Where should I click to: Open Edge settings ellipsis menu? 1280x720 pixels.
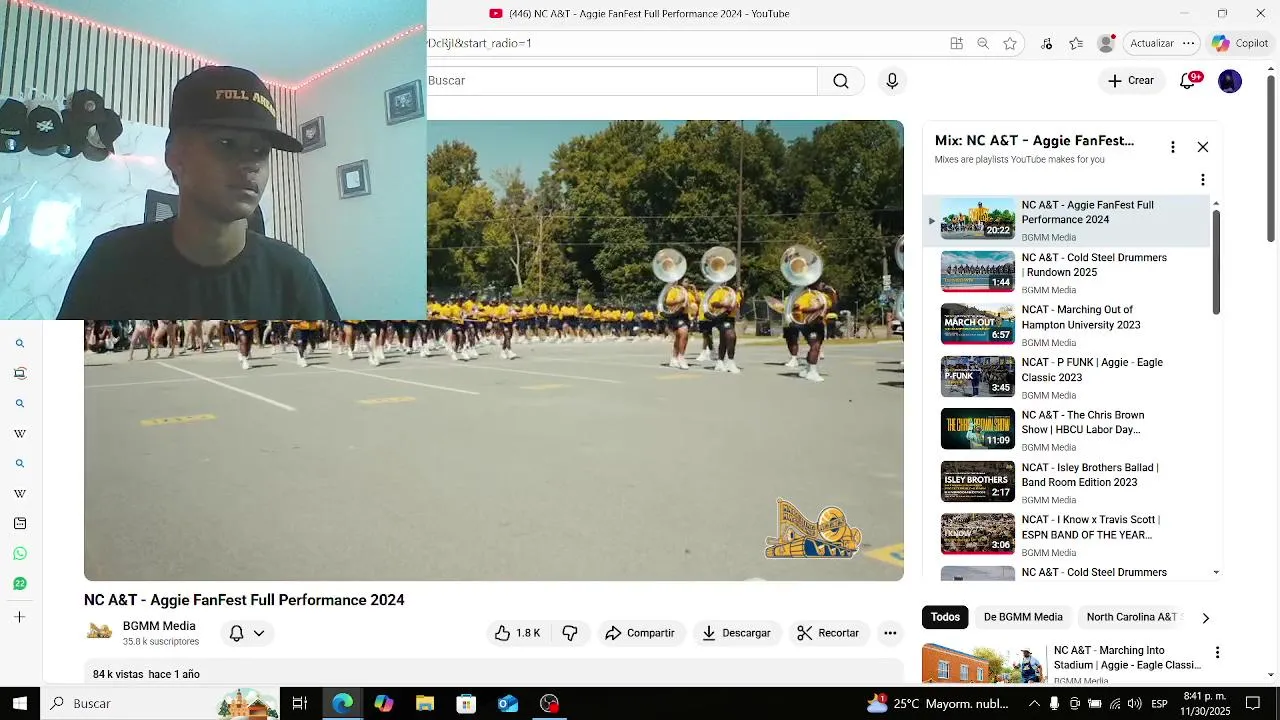(1188, 43)
